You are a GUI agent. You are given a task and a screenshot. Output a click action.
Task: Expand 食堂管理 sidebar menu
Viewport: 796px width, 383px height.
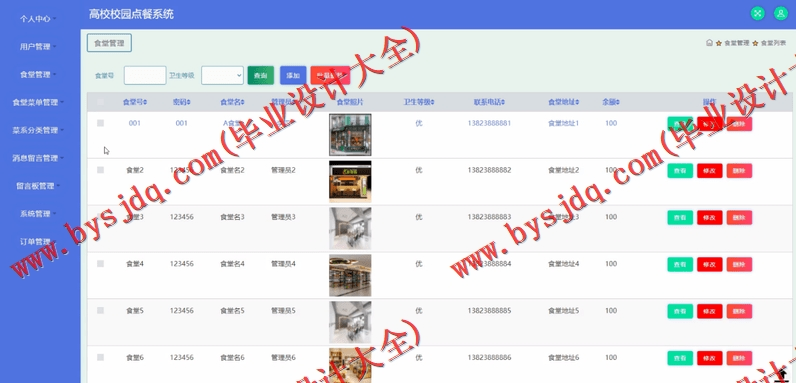point(37,75)
